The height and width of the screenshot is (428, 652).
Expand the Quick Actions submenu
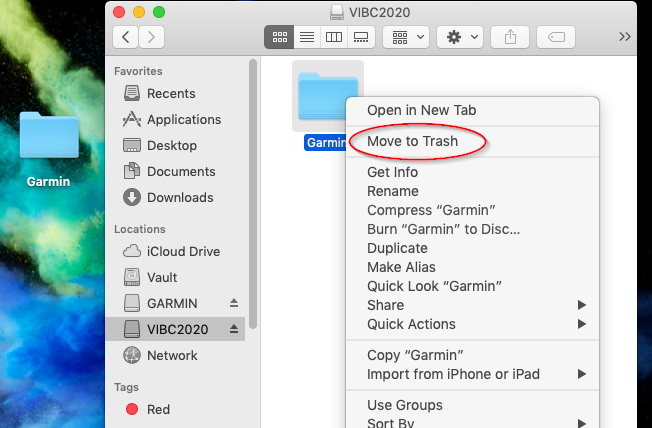coord(472,324)
